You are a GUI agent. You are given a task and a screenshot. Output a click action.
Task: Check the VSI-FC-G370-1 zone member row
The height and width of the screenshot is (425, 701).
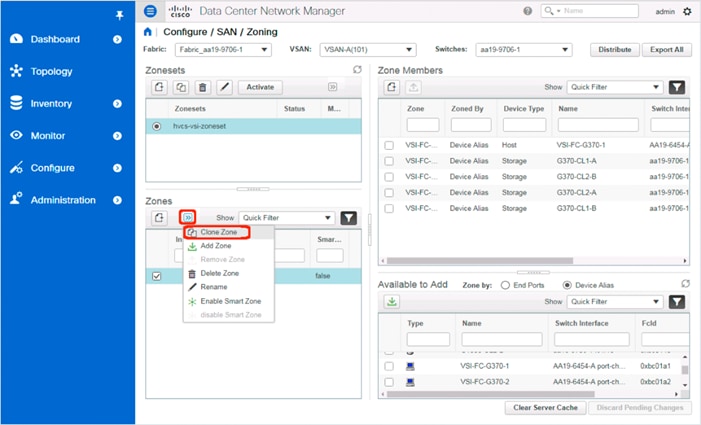389,145
